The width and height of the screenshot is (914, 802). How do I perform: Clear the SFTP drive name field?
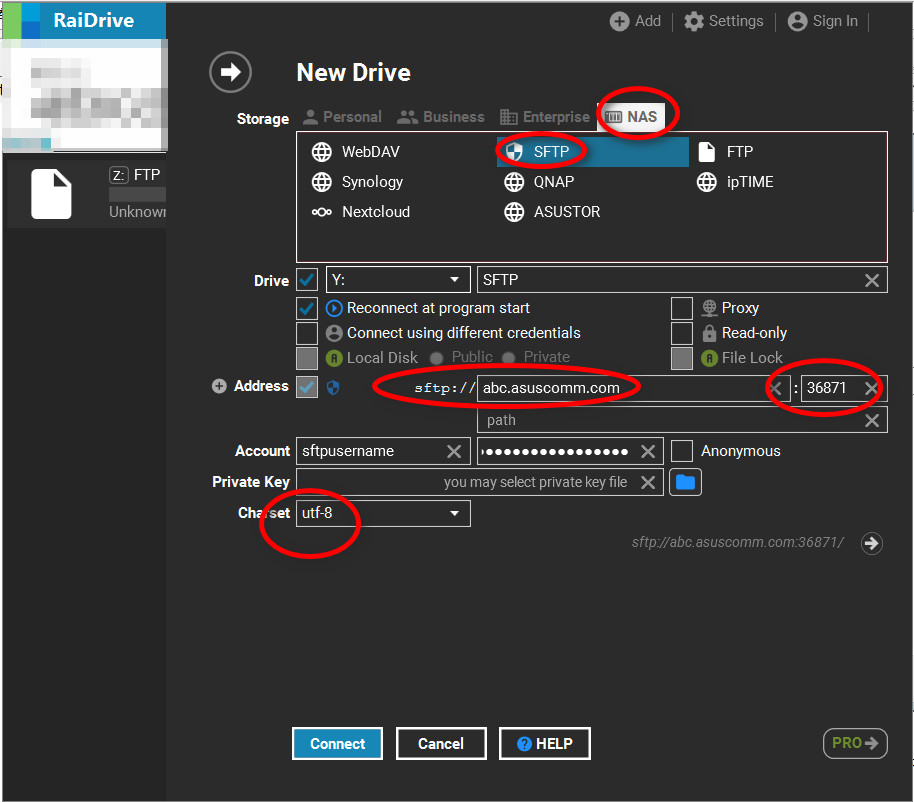(871, 280)
